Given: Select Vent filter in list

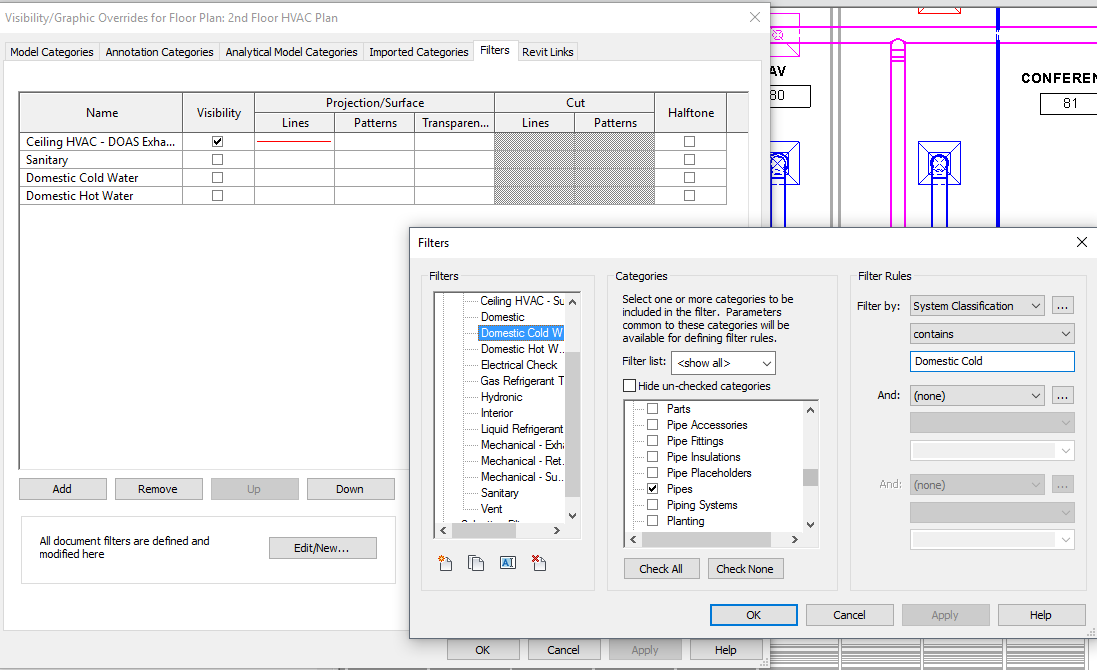Looking at the screenshot, I should tap(492, 509).
